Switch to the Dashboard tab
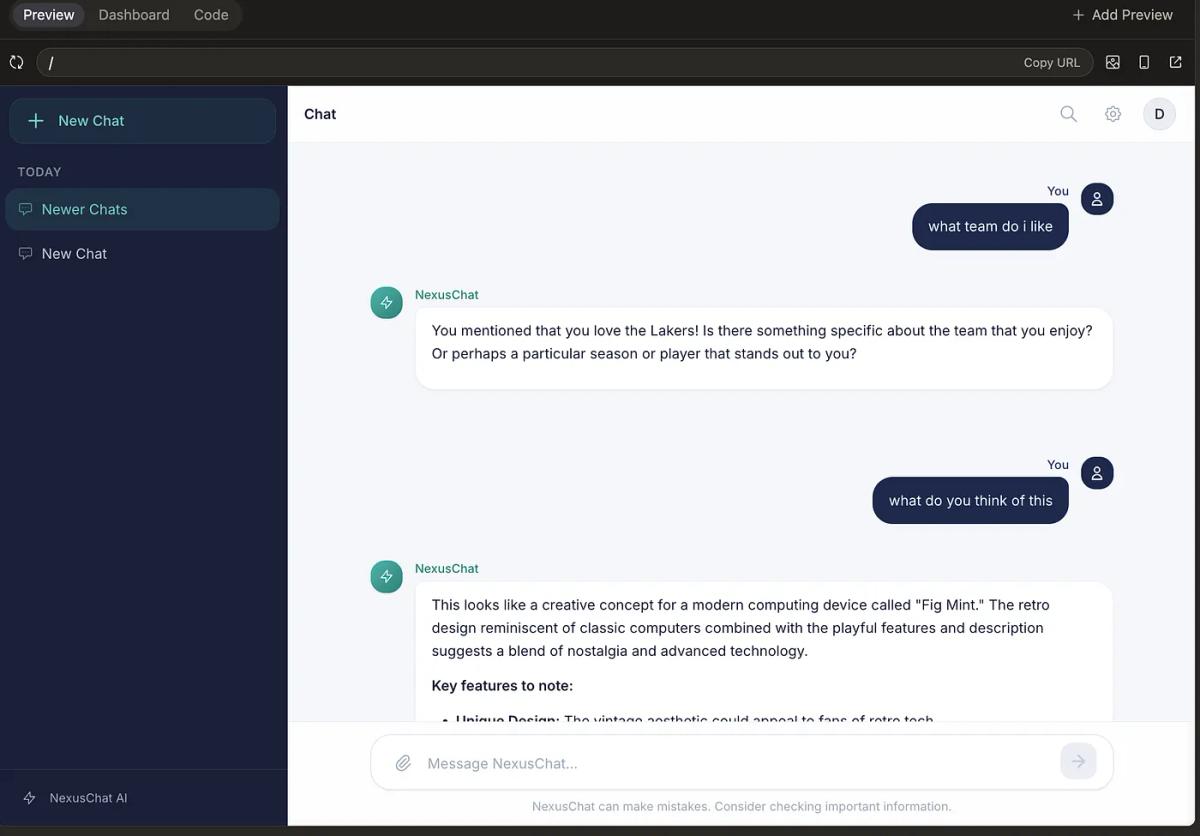 tap(134, 14)
